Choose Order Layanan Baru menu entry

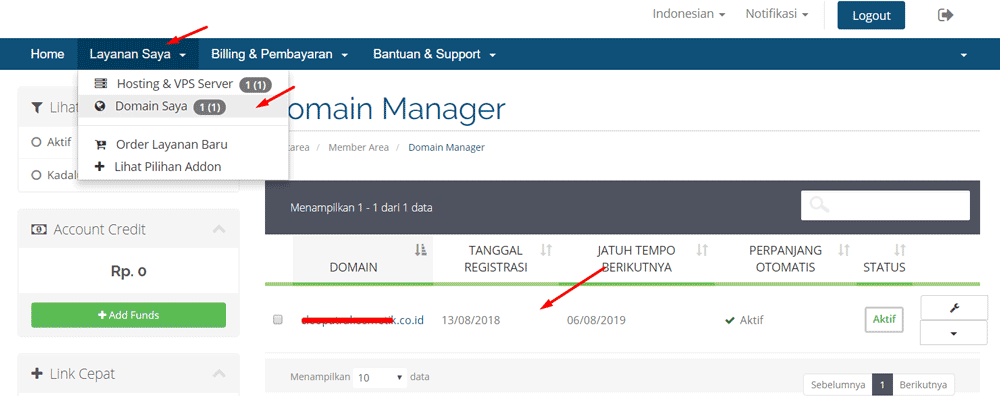[183, 145]
